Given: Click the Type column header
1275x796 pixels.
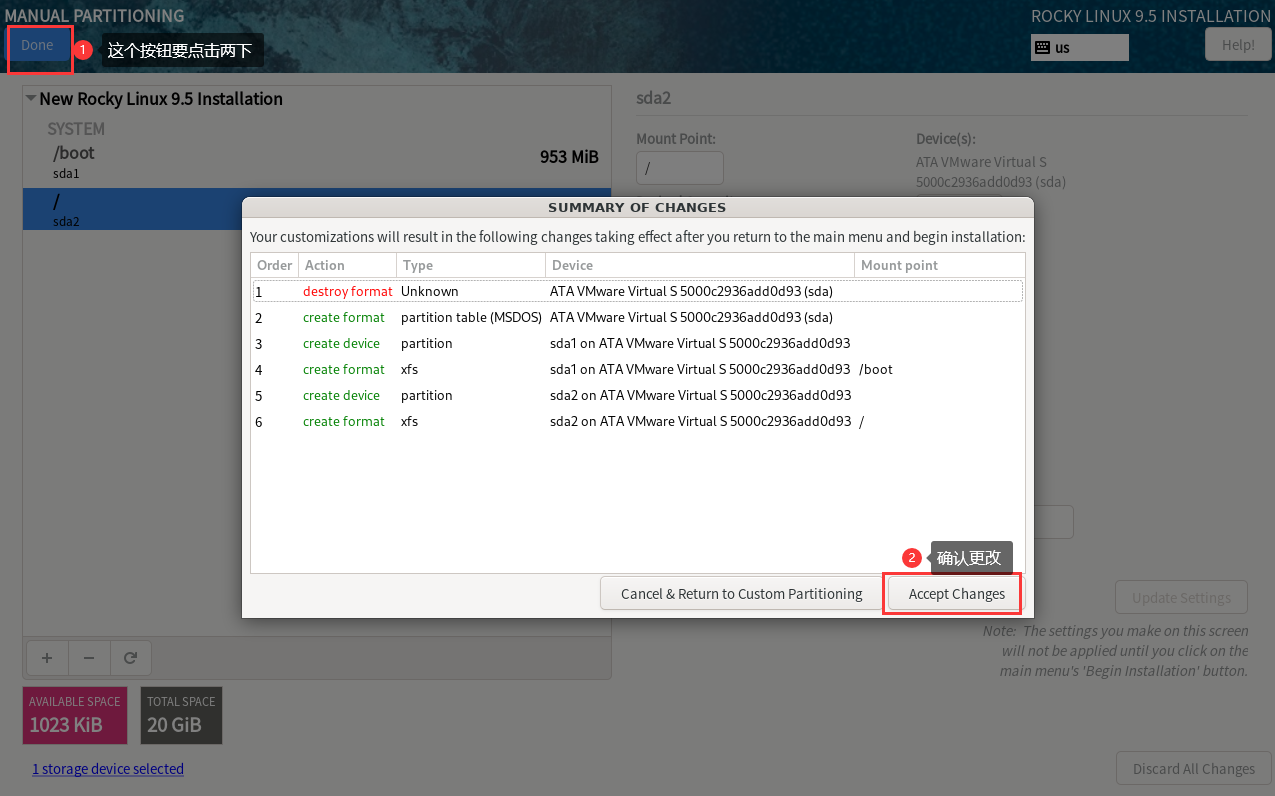Looking at the screenshot, I should coord(470,265).
